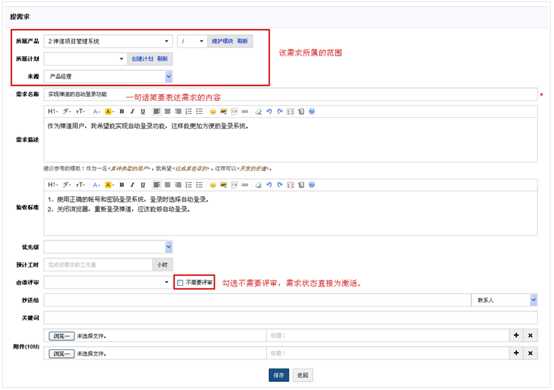Insert image in 需求描述 editor
The width and height of the screenshot is (554, 390).
[223, 111]
